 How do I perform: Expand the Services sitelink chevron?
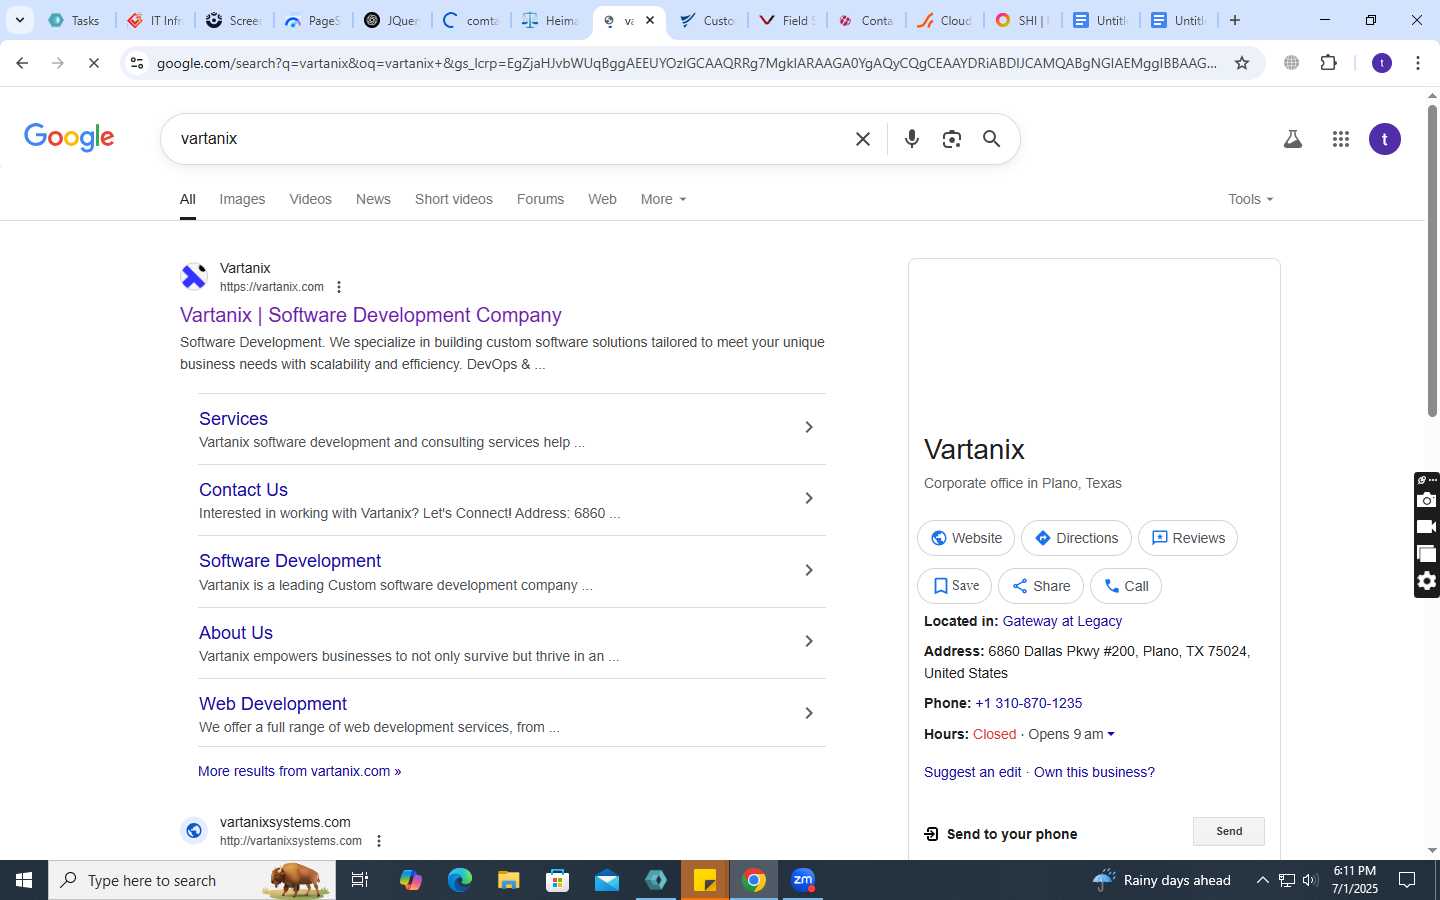click(x=809, y=427)
